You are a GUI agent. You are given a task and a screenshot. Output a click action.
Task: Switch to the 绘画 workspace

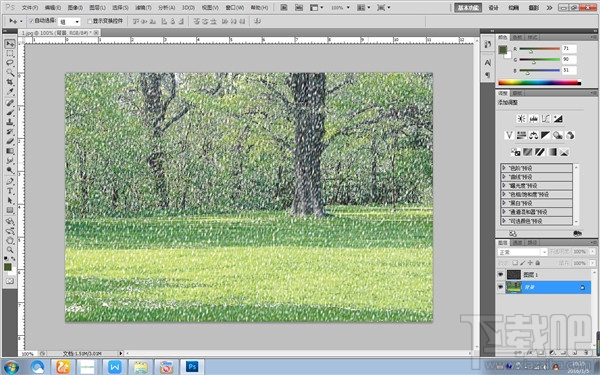click(514, 8)
